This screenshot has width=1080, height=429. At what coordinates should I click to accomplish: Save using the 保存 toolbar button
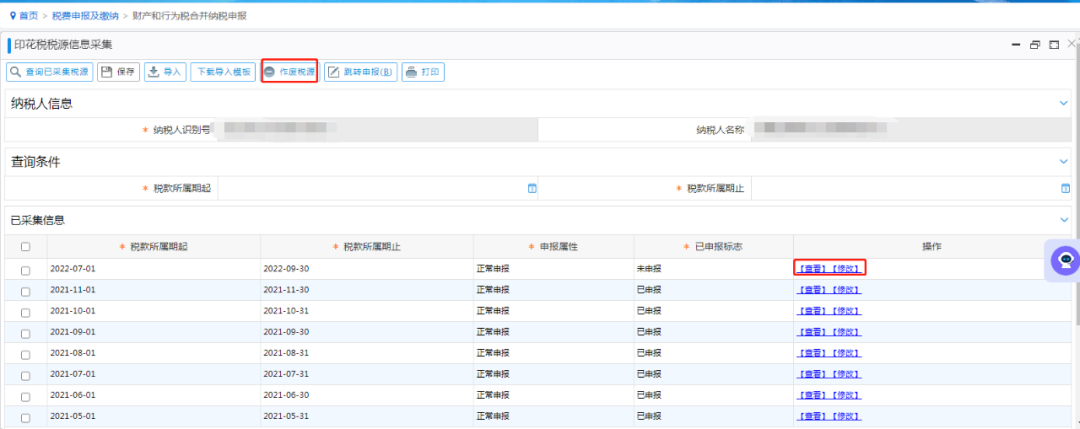pos(118,72)
